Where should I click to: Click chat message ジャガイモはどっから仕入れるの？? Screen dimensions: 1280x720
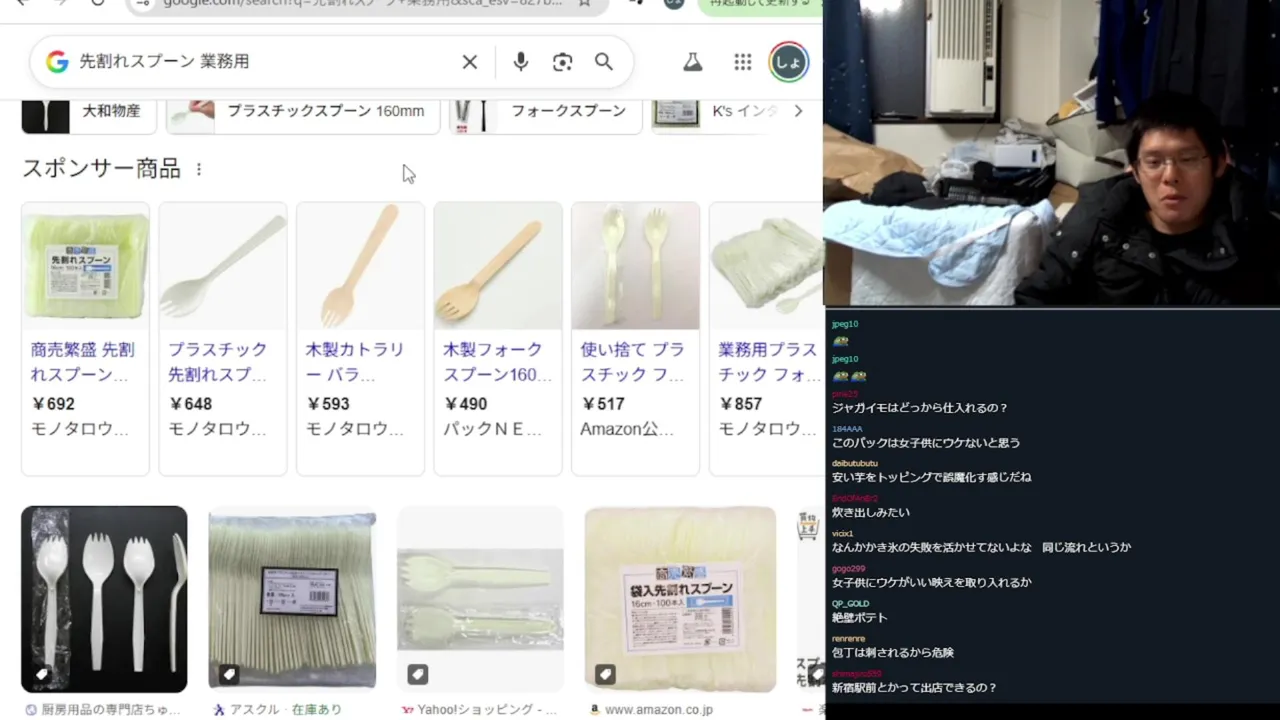tap(920, 408)
